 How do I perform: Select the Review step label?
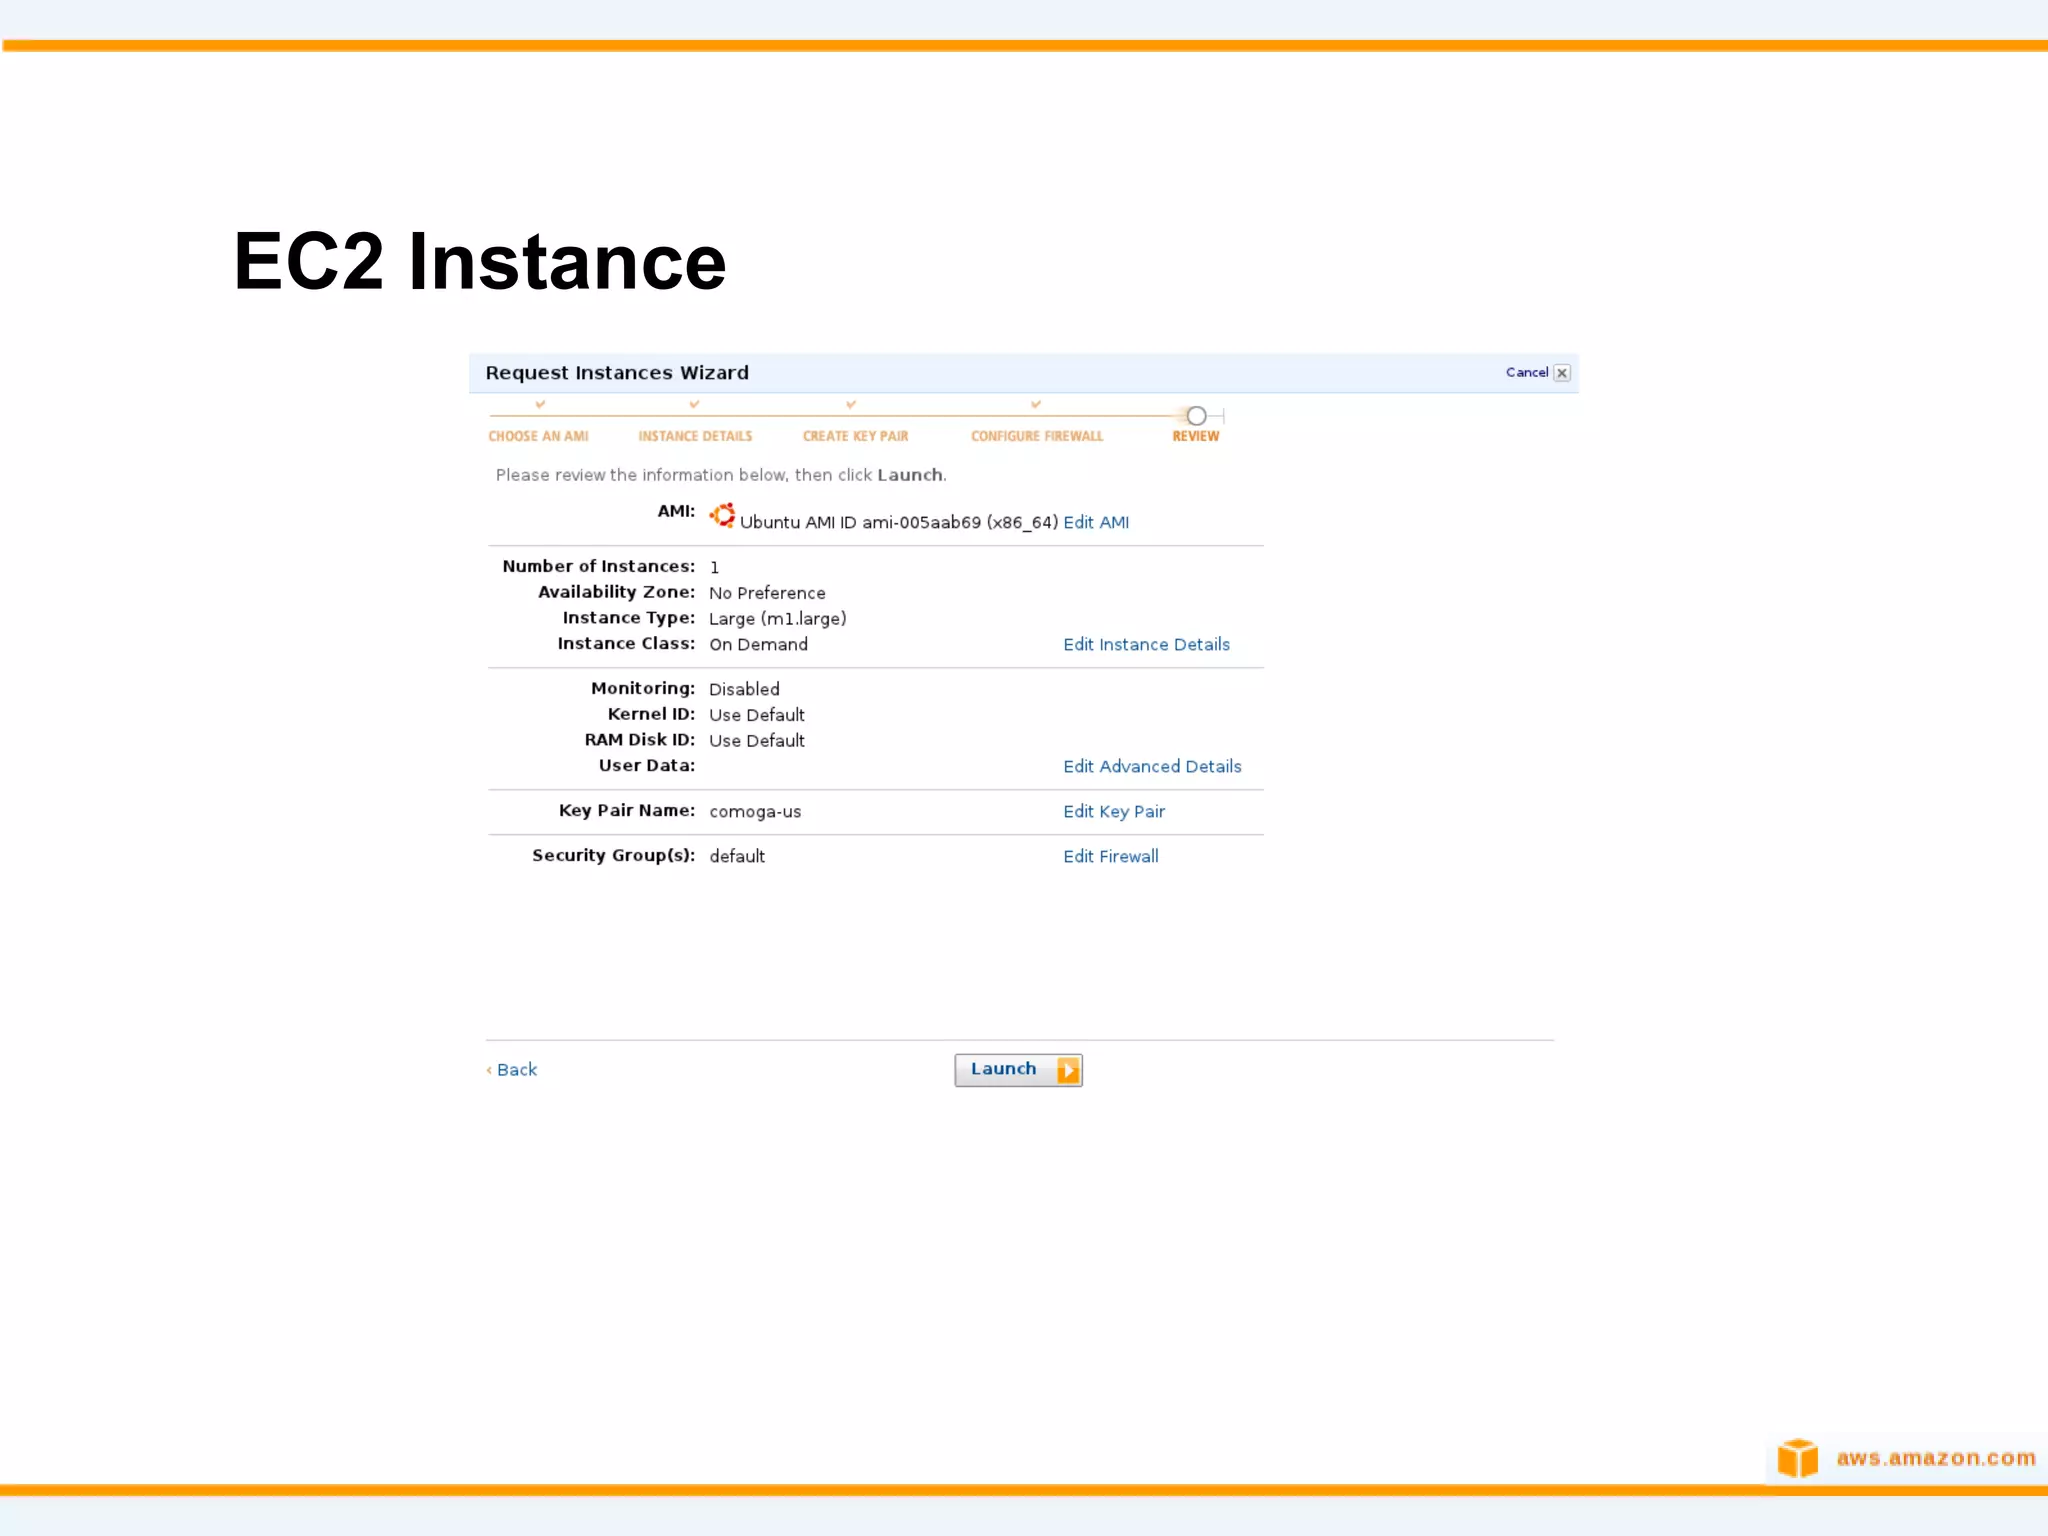click(x=1195, y=436)
